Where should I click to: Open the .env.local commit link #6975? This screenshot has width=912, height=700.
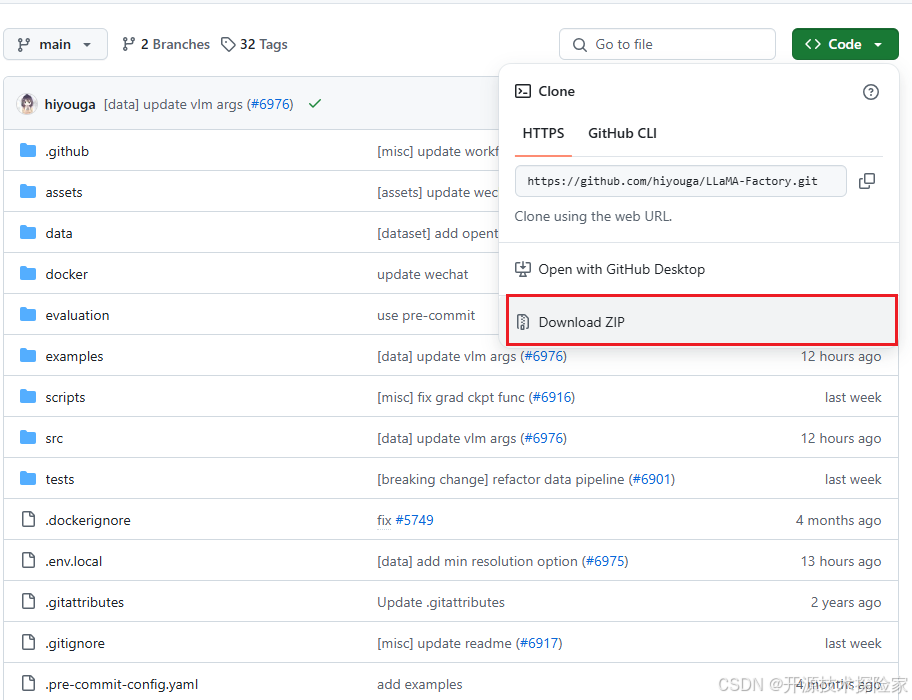click(605, 561)
